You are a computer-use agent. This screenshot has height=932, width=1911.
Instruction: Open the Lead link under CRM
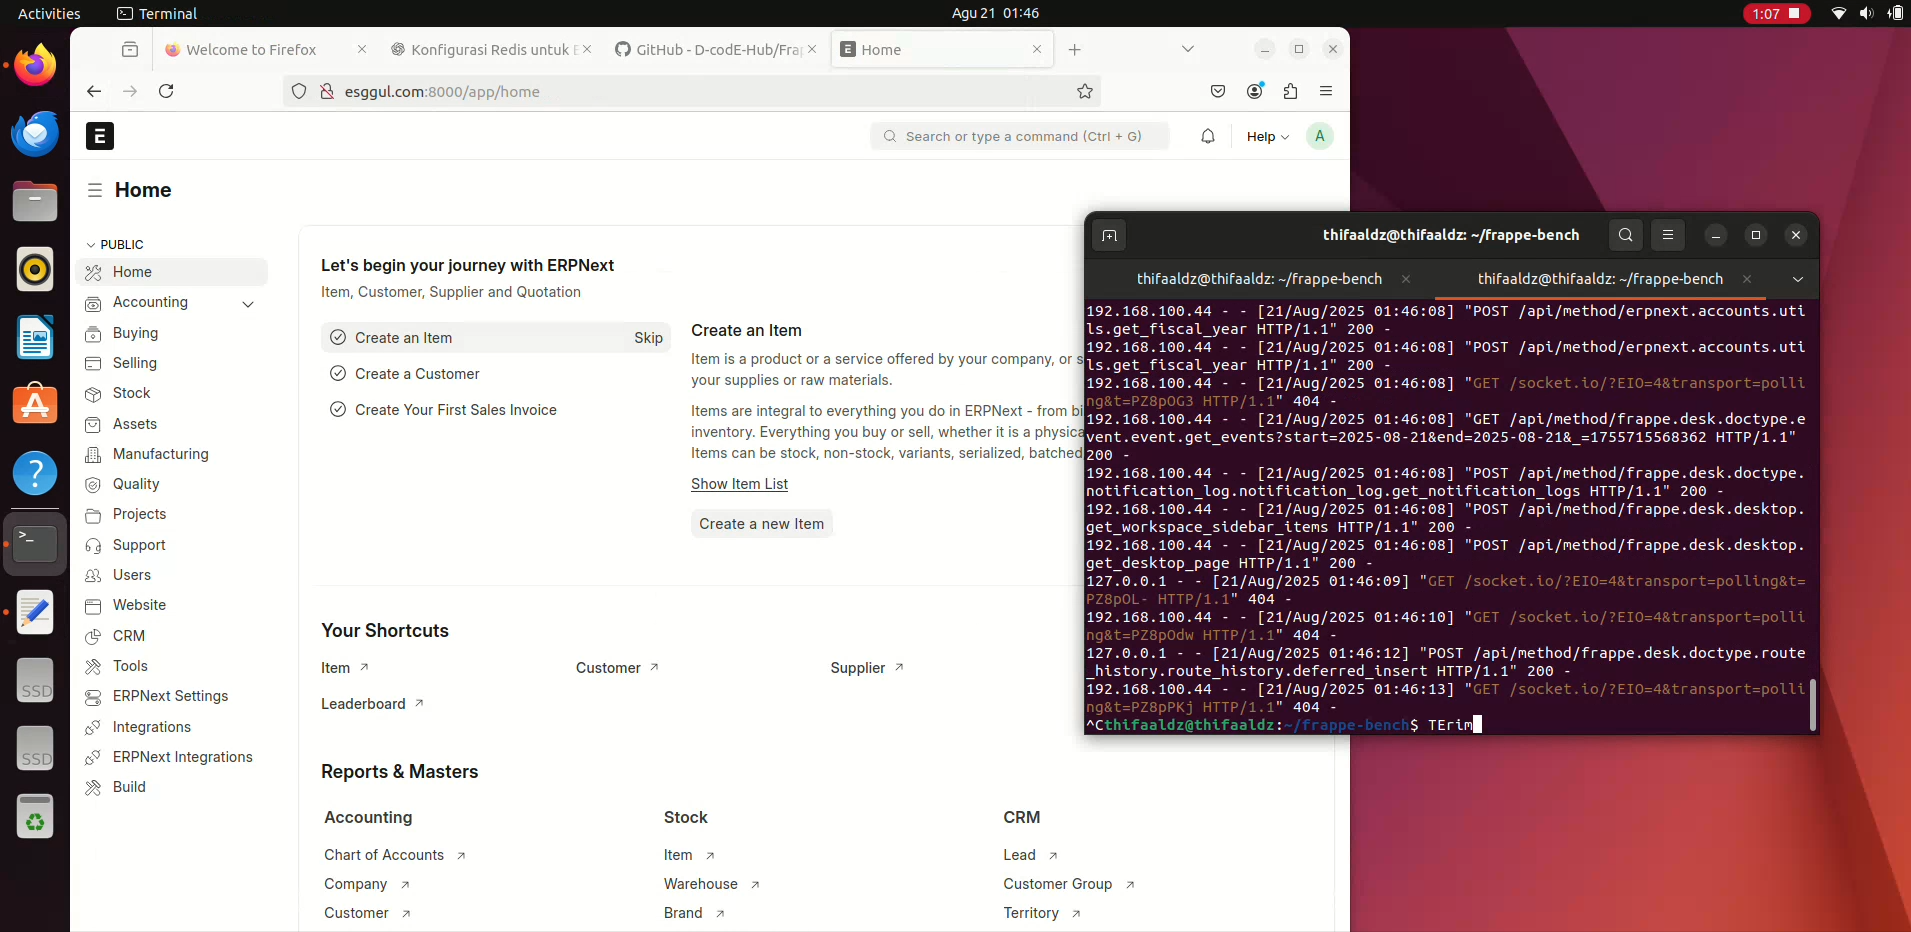pyautogui.click(x=1030, y=855)
